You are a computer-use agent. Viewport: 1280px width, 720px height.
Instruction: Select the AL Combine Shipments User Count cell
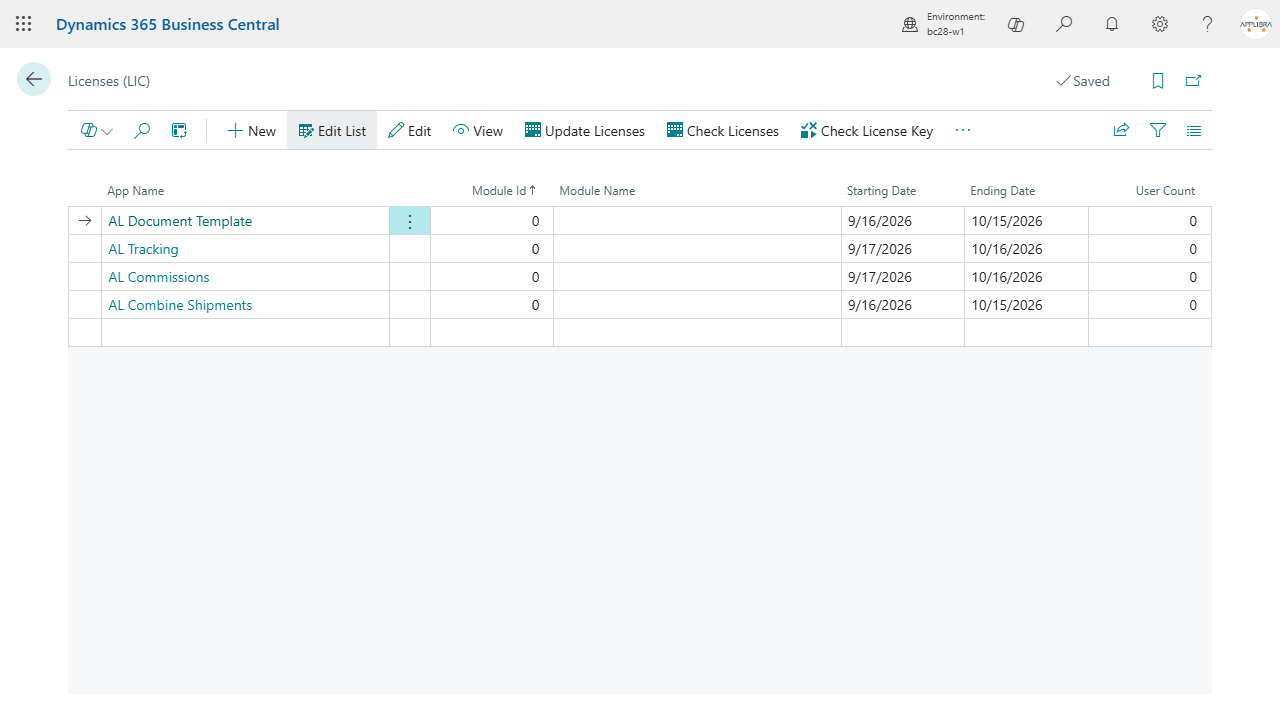point(1150,305)
